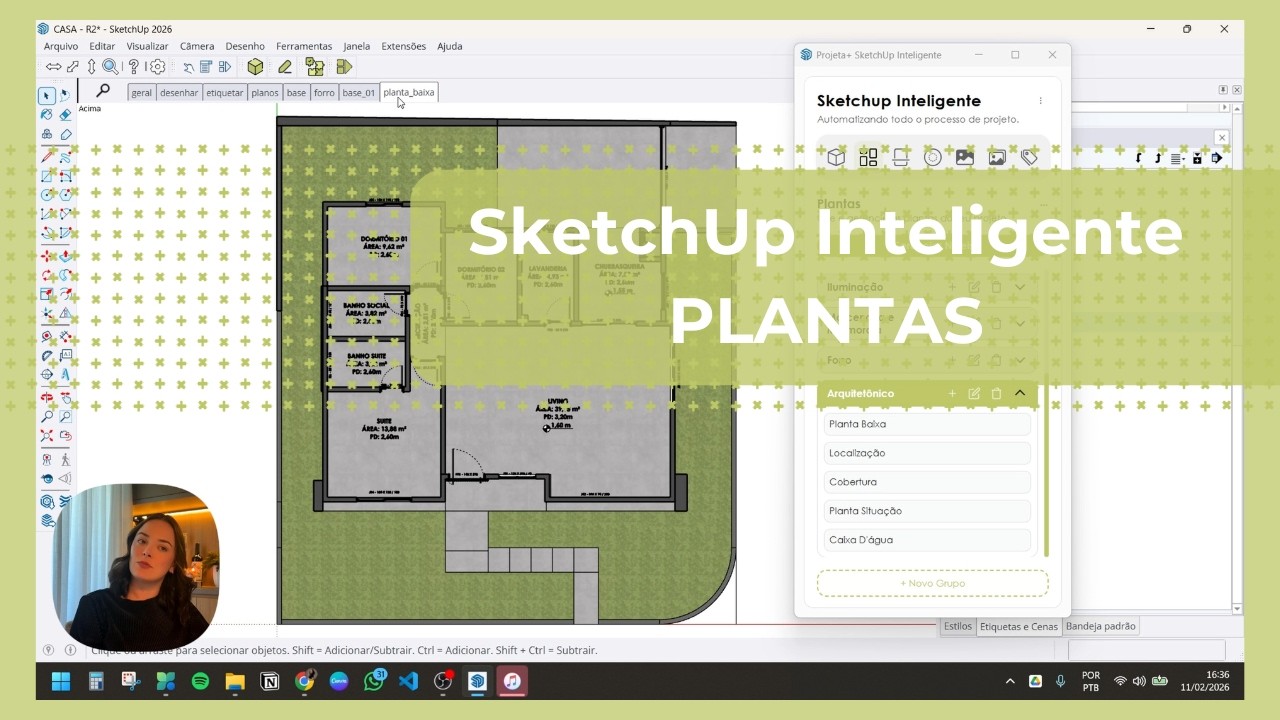Click the scroll-down arrow of the tray scrollbar
The width and height of the screenshot is (1280, 720).
click(x=1237, y=608)
